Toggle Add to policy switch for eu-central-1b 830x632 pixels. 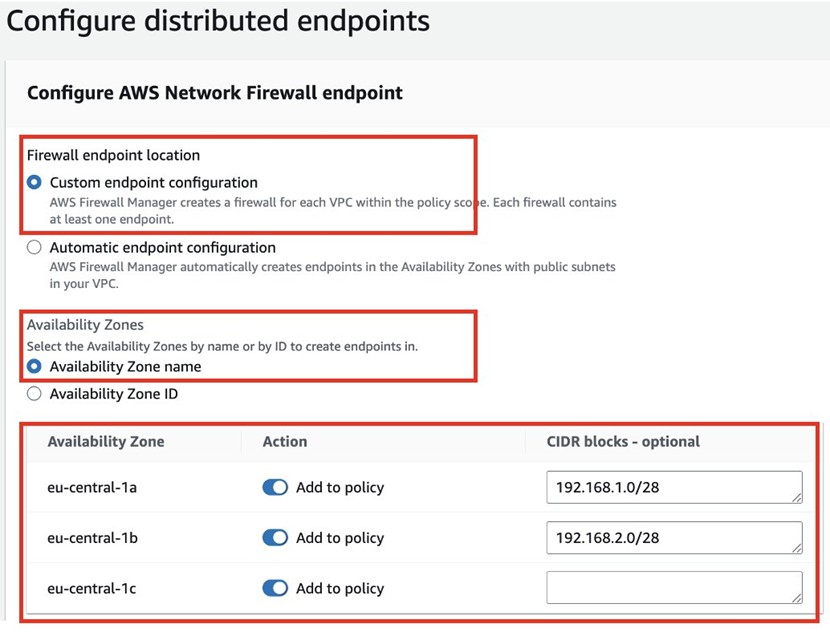(x=275, y=538)
